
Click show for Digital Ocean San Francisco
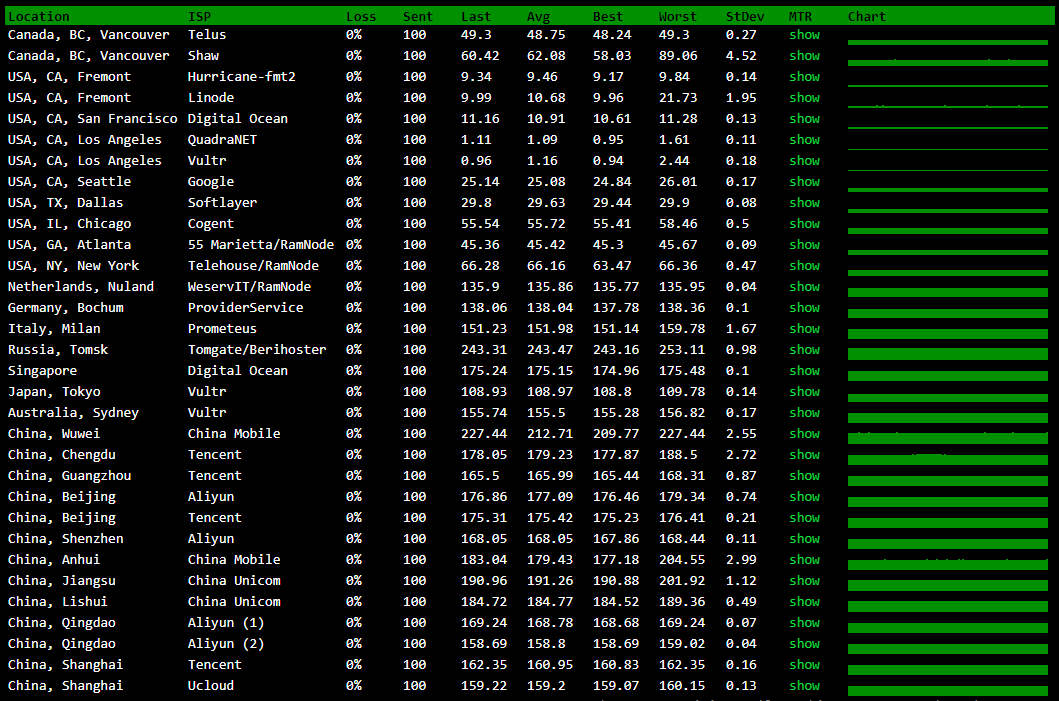pyautogui.click(x=804, y=118)
